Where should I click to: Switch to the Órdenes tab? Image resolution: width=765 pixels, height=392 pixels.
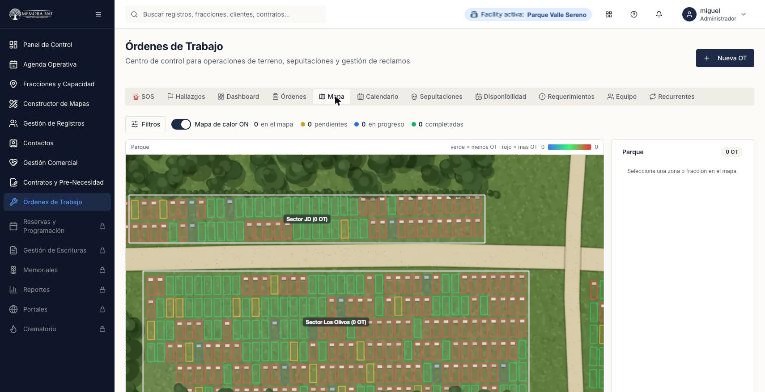pos(289,97)
